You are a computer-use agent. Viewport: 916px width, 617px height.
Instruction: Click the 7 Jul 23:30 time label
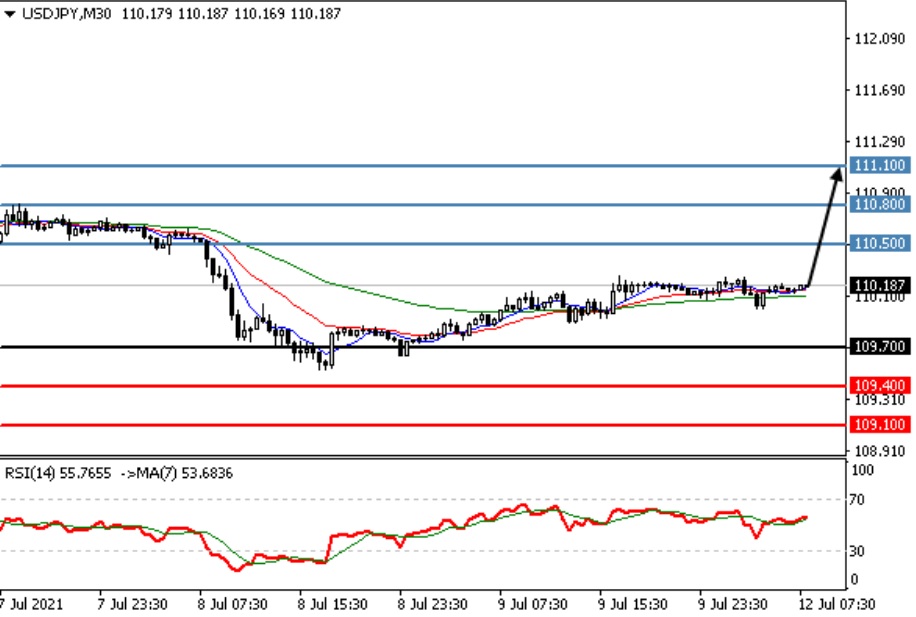(x=132, y=604)
